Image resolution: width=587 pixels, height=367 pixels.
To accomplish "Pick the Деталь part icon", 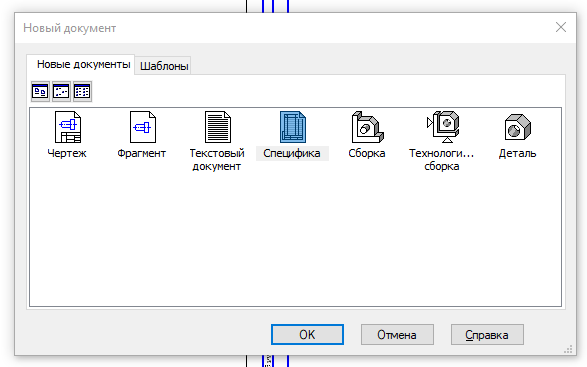I will click(x=518, y=127).
